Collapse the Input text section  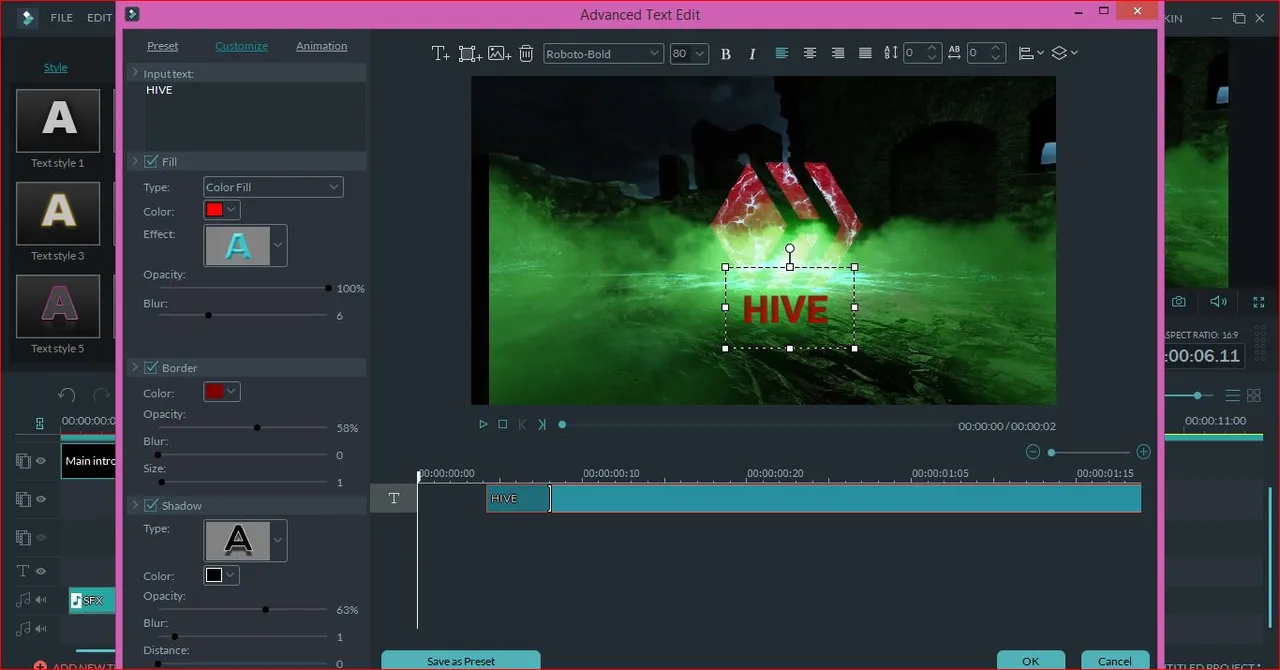tap(135, 74)
